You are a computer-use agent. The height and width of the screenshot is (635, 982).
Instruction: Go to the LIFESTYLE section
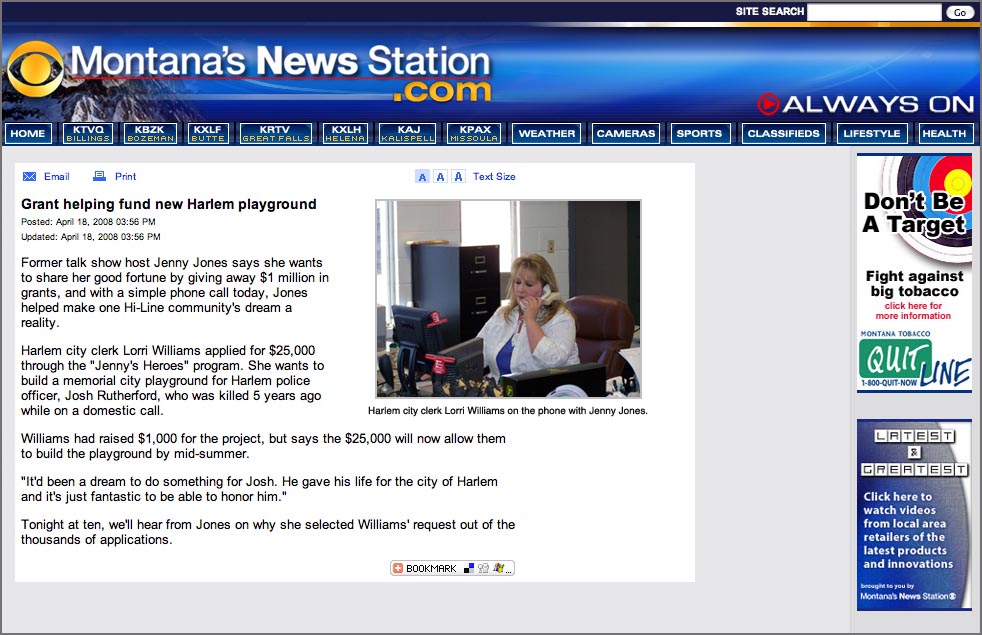(872, 133)
